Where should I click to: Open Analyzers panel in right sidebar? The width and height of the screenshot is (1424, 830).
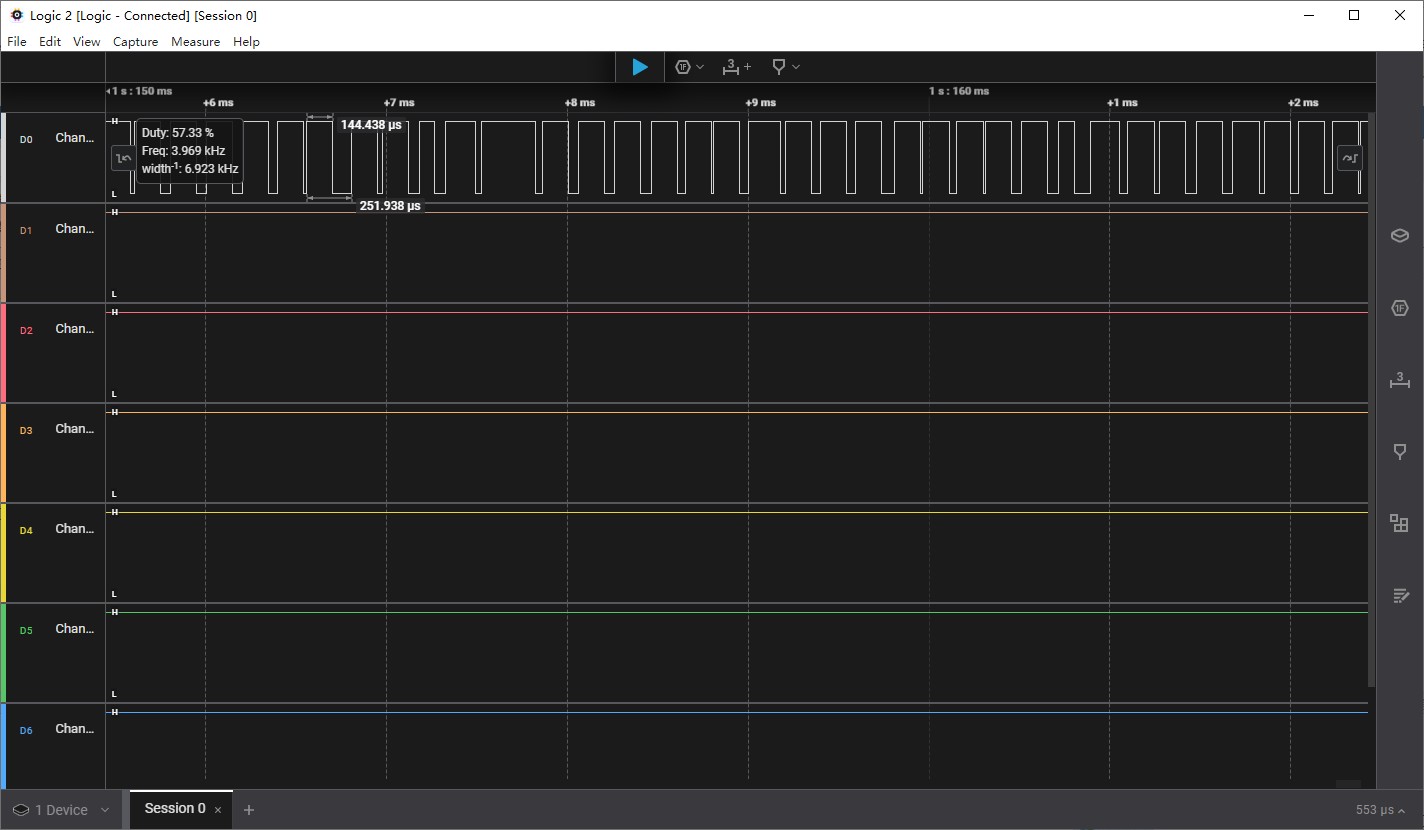[1400, 308]
